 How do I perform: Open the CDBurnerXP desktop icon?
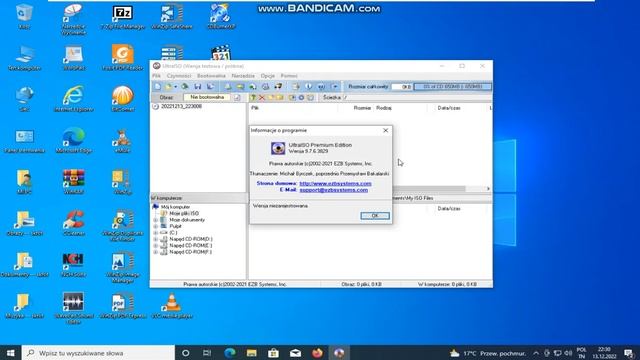point(221,17)
